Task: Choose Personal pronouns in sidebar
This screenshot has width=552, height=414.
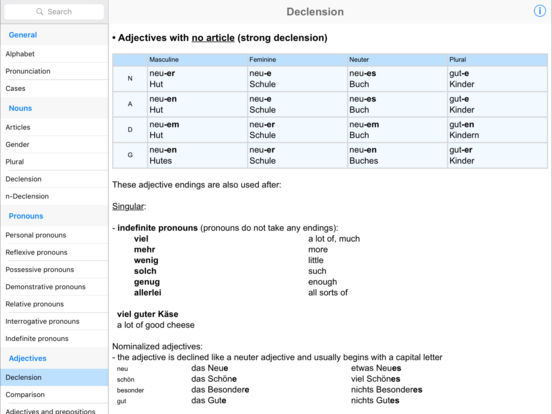Action: tap(54, 235)
